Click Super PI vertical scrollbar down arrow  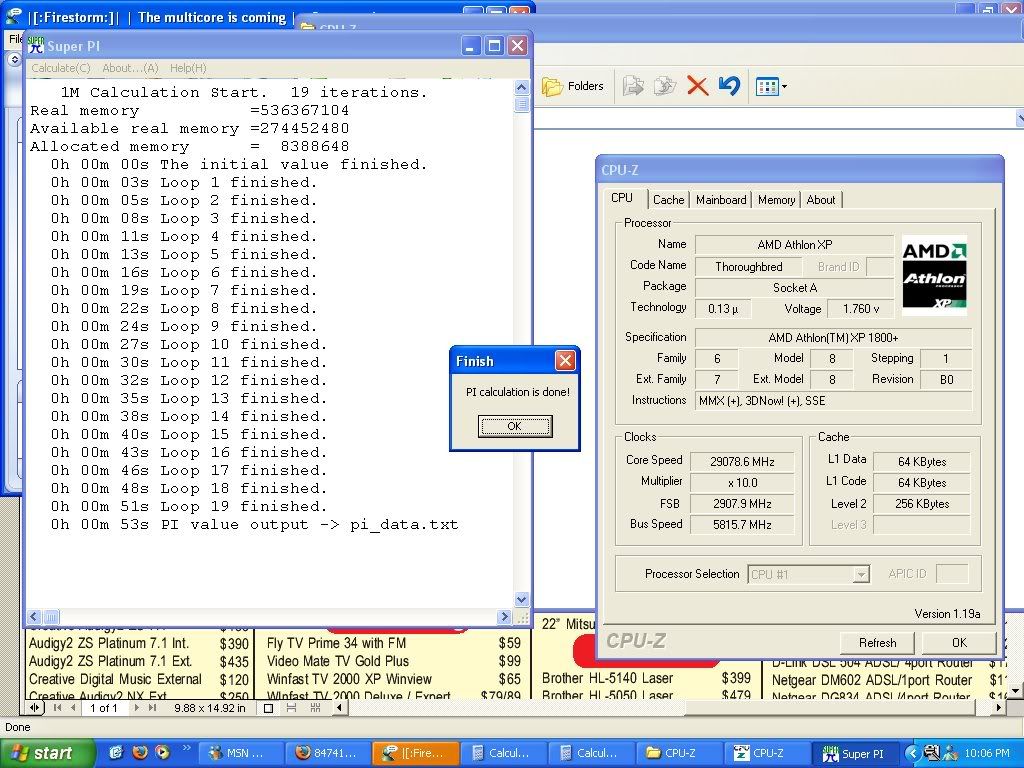click(522, 599)
